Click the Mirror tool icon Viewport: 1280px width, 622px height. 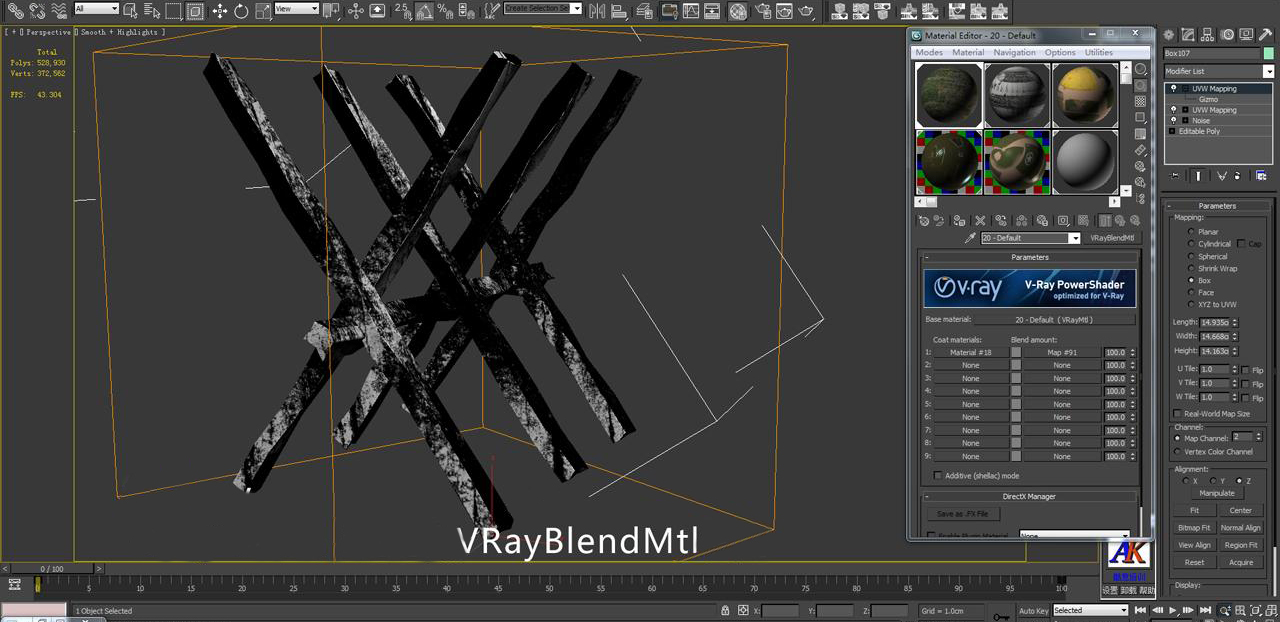(596, 11)
